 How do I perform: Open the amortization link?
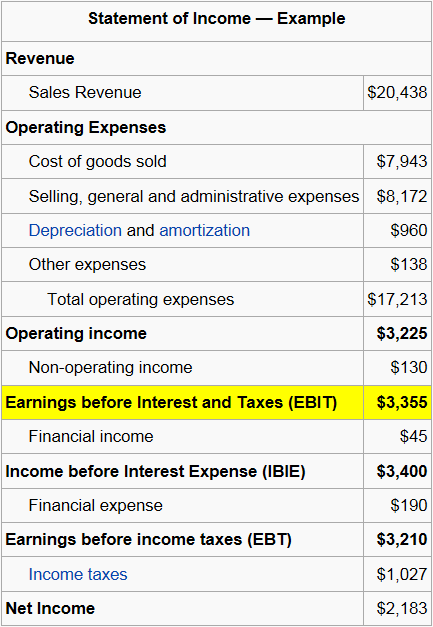tap(204, 231)
